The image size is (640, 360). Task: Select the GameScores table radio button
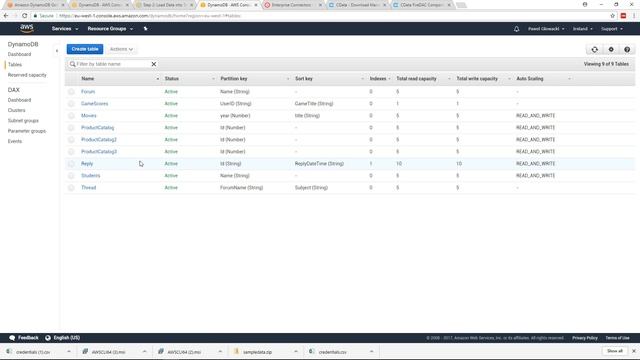pos(71,104)
